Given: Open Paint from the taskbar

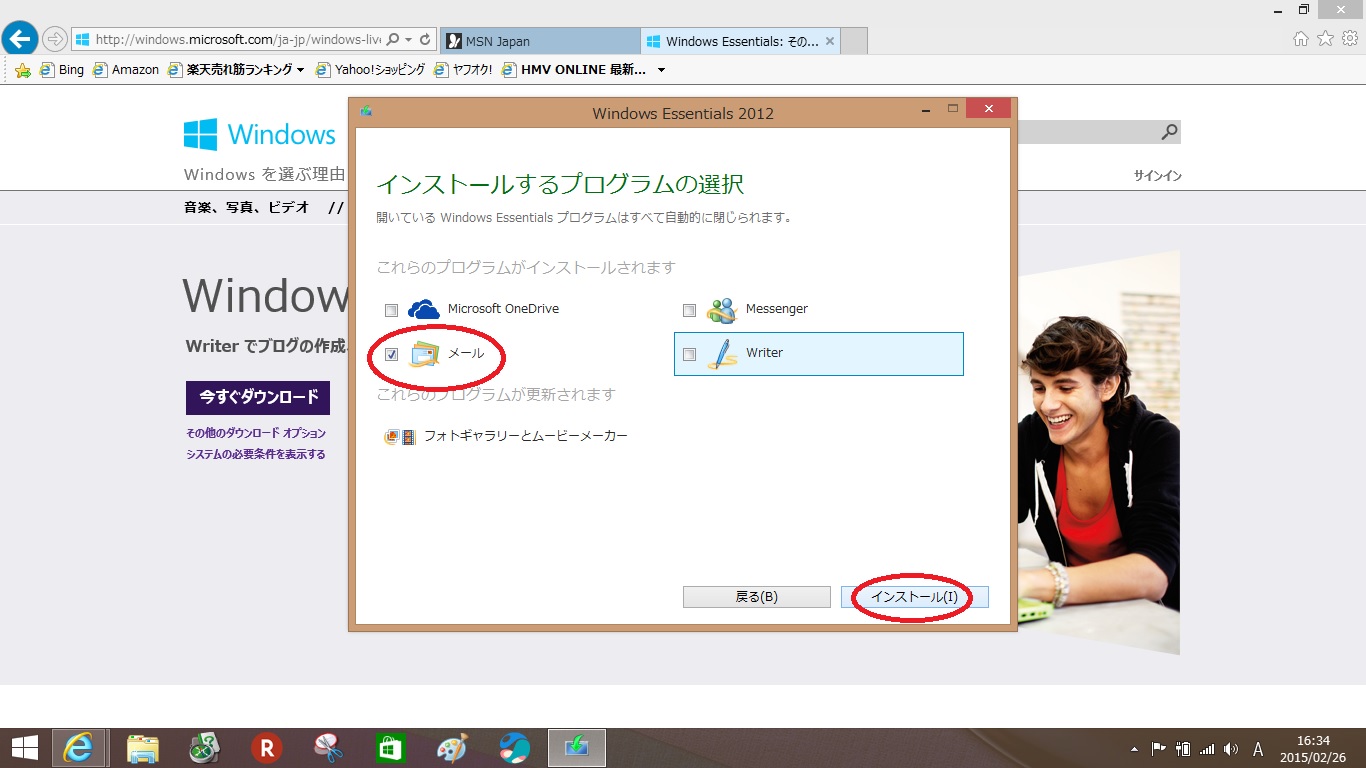Looking at the screenshot, I should (x=452, y=747).
